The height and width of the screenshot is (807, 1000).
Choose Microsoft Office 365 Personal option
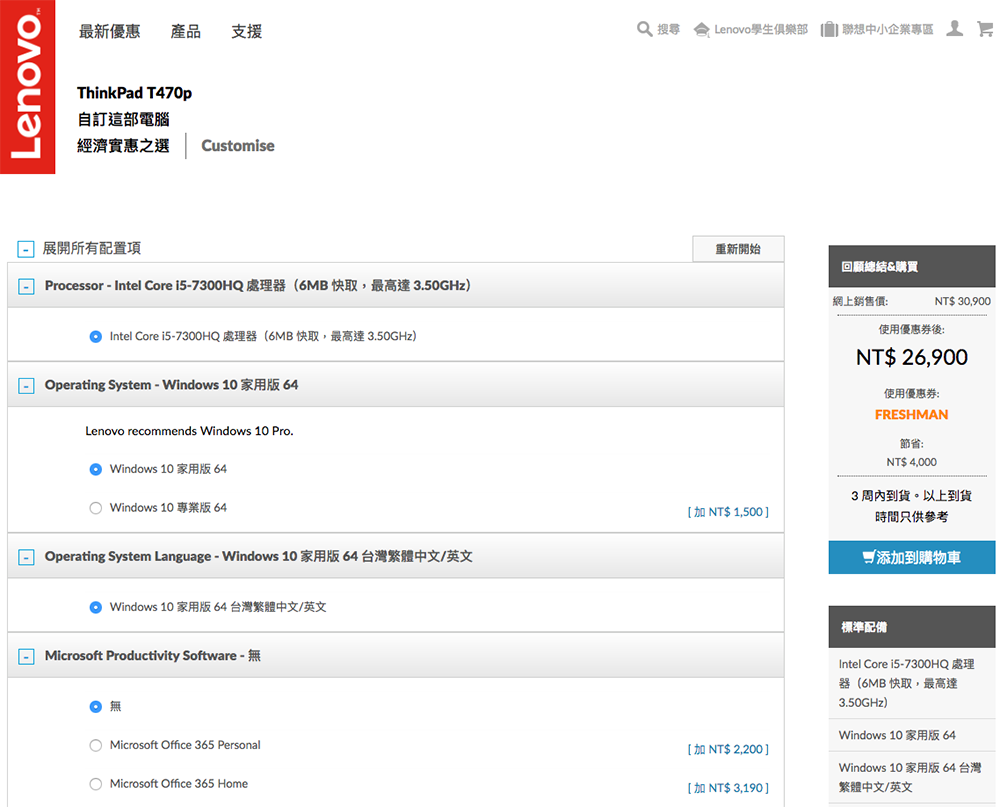[x=96, y=745]
